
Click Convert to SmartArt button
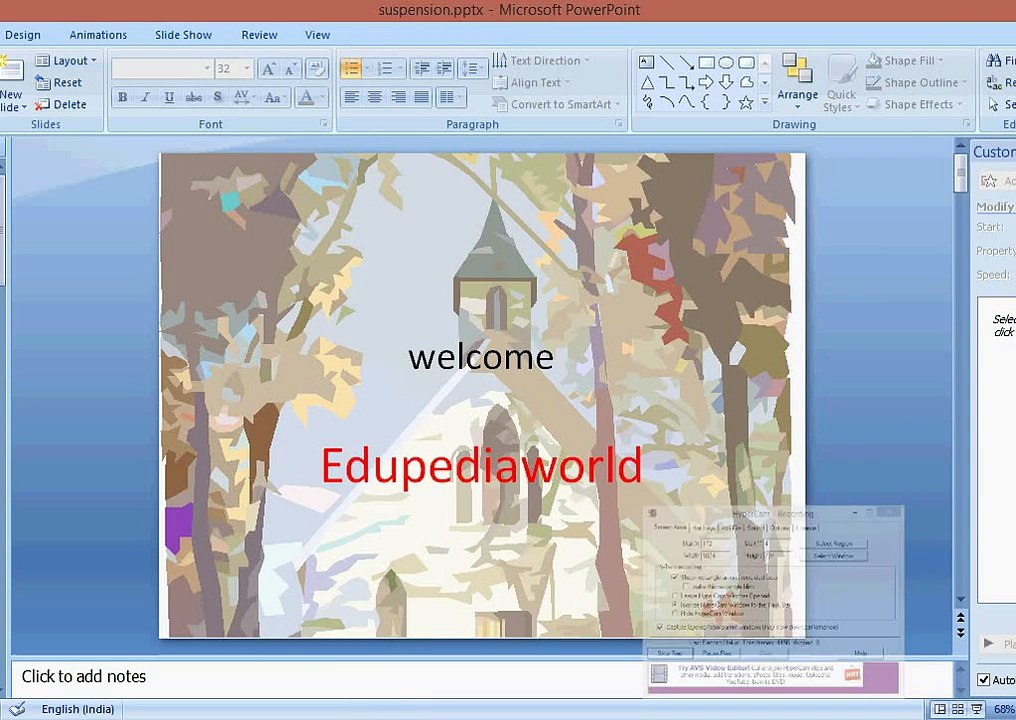(x=557, y=104)
